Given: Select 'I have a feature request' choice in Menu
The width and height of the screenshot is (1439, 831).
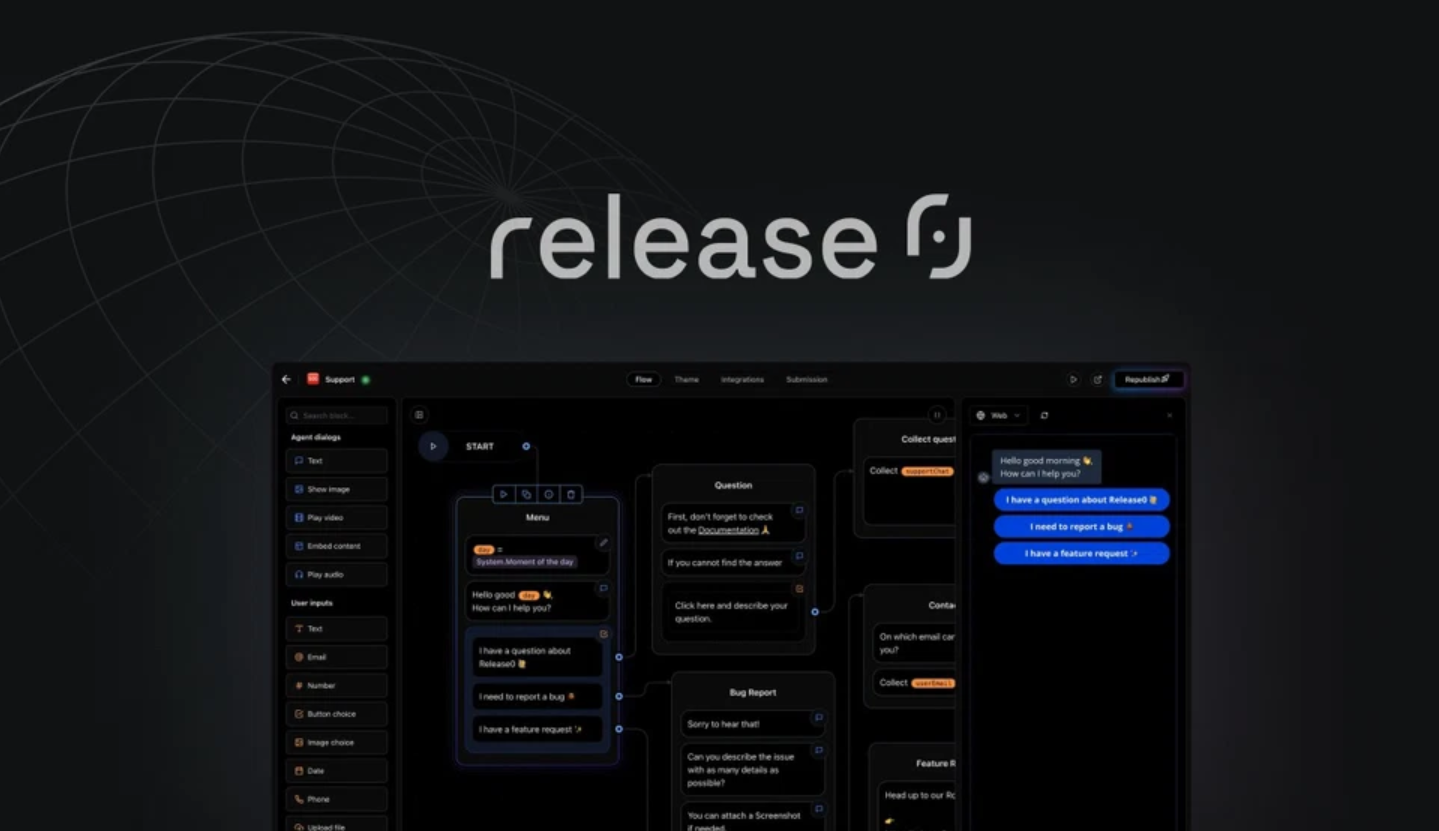Looking at the screenshot, I should tap(537, 729).
